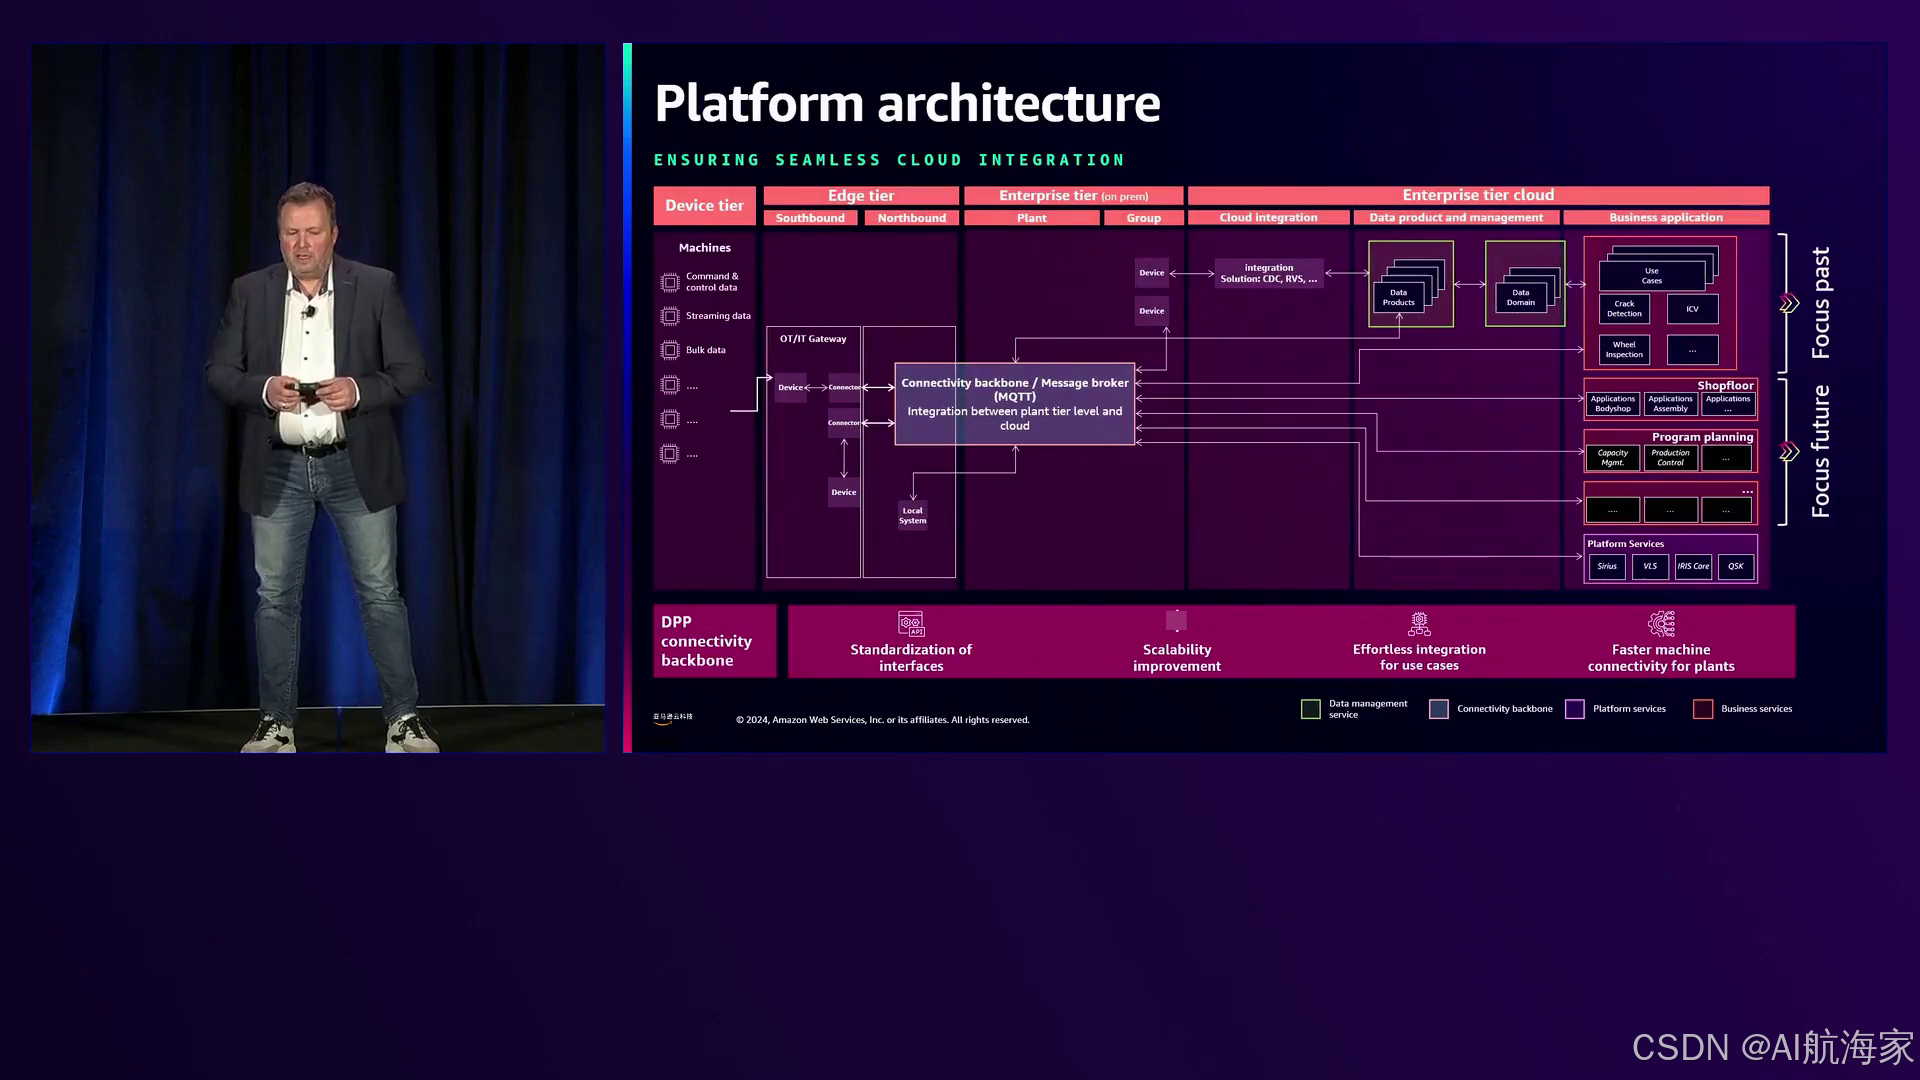Click the Connectivity backbone MQTT broker box
The width and height of the screenshot is (1920, 1080).
pos(1014,404)
